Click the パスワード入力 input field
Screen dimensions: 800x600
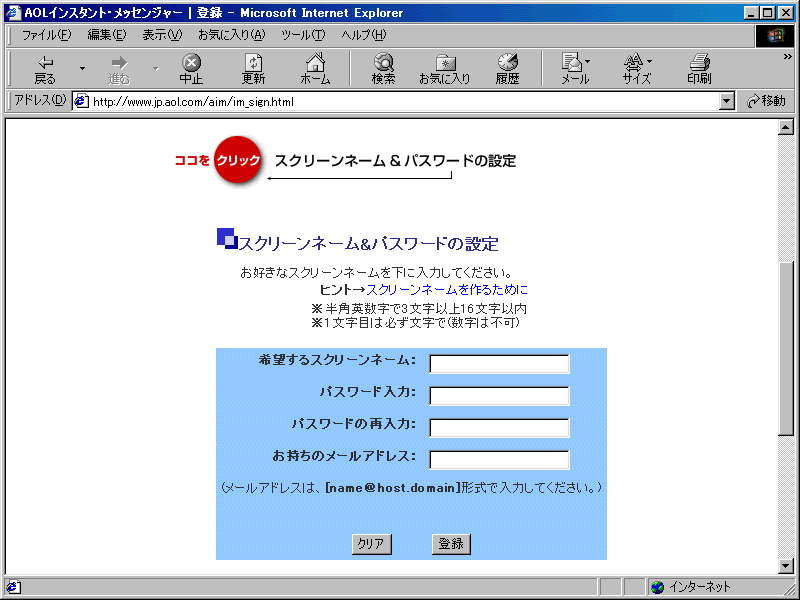click(x=499, y=396)
